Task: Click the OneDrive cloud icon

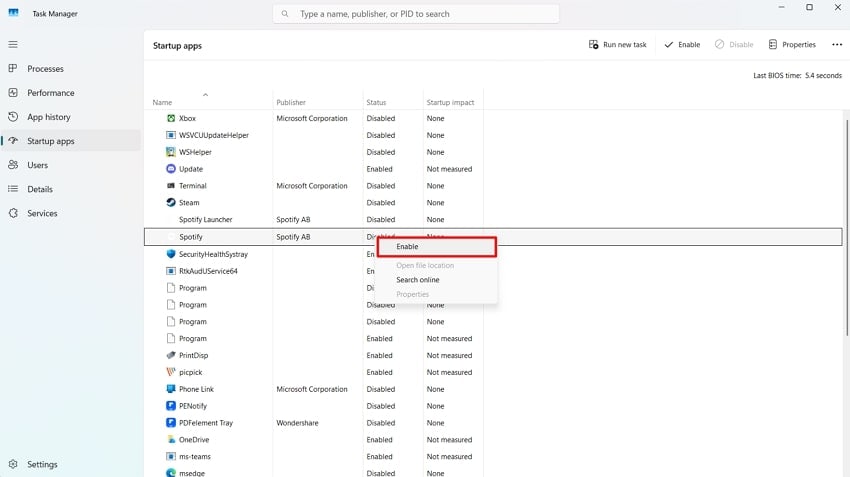Action: click(x=171, y=439)
